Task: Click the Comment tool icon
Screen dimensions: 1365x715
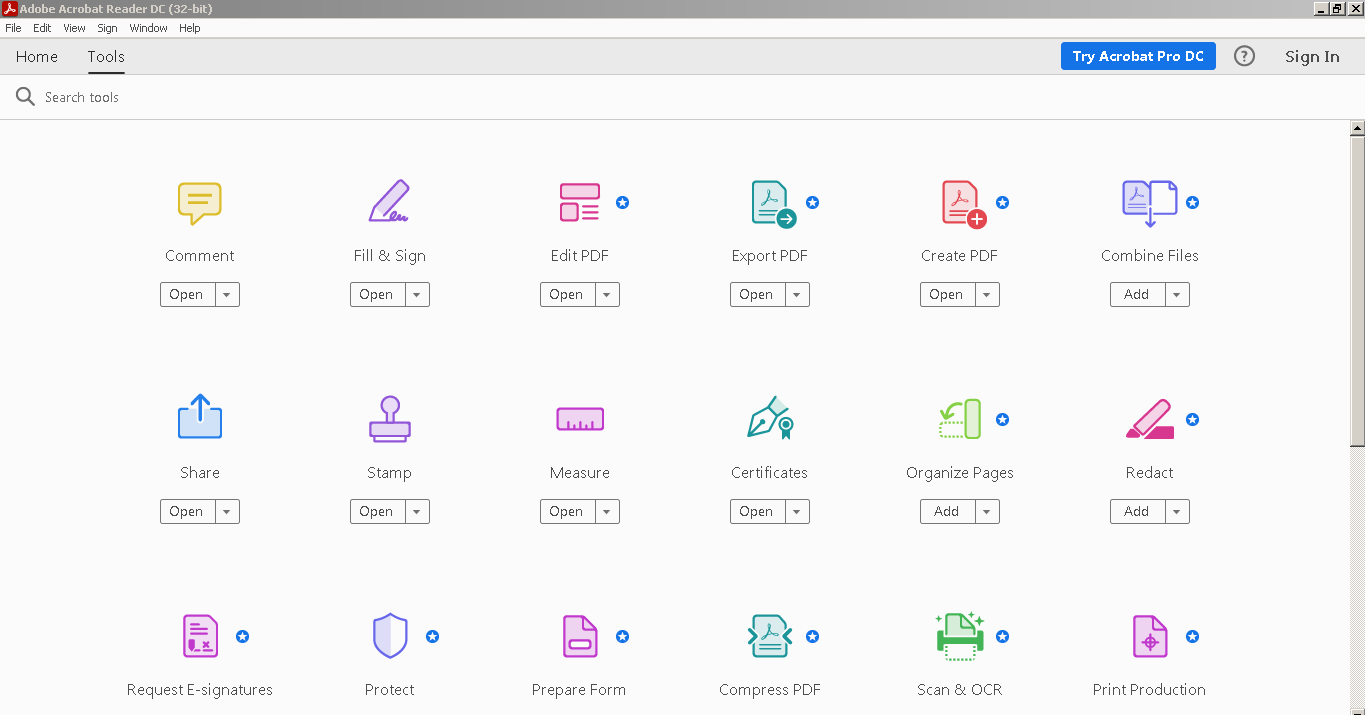Action: click(200, 203)
